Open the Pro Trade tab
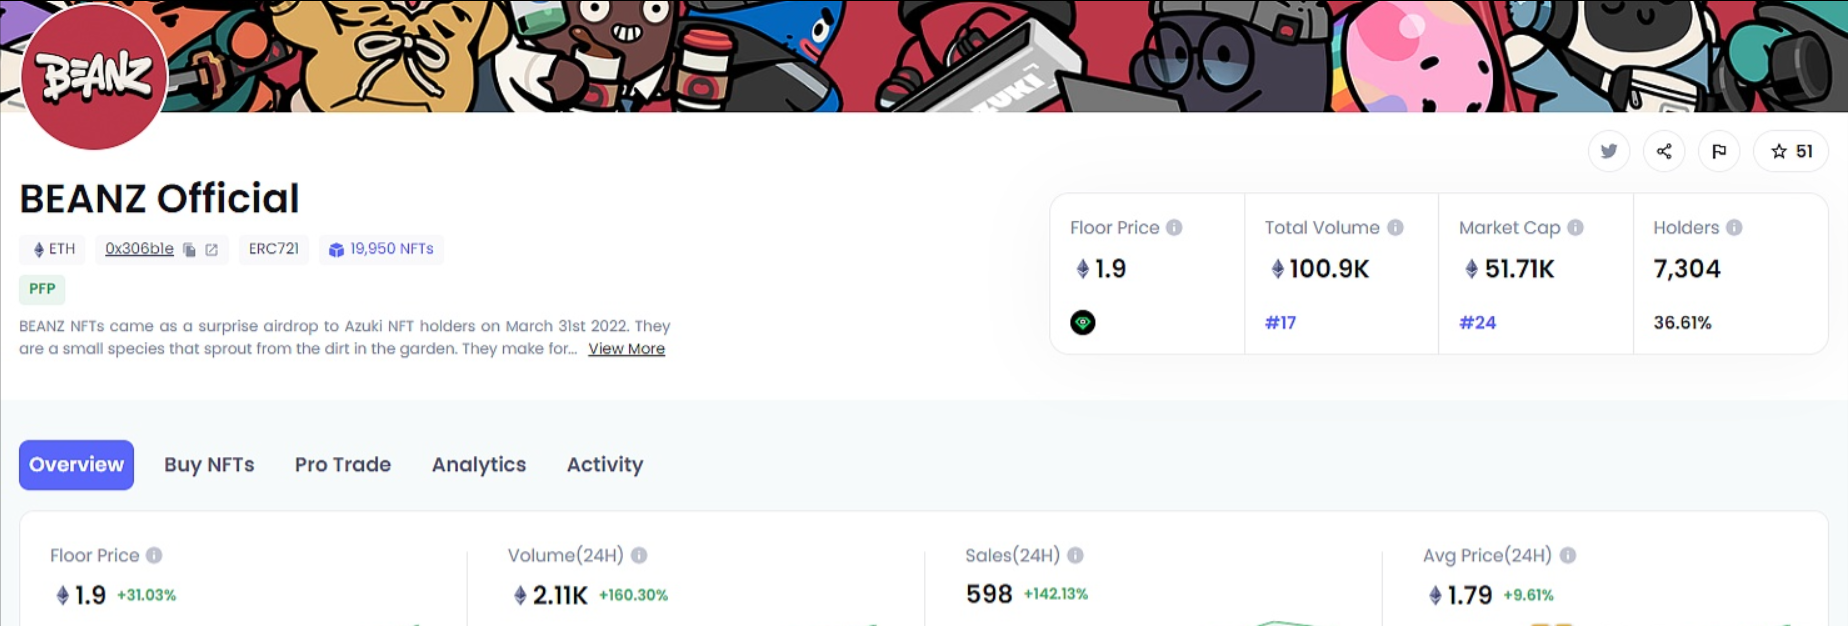Viewport: 1848px width, 626px height. pyautogui.click(x=342, y=465)
